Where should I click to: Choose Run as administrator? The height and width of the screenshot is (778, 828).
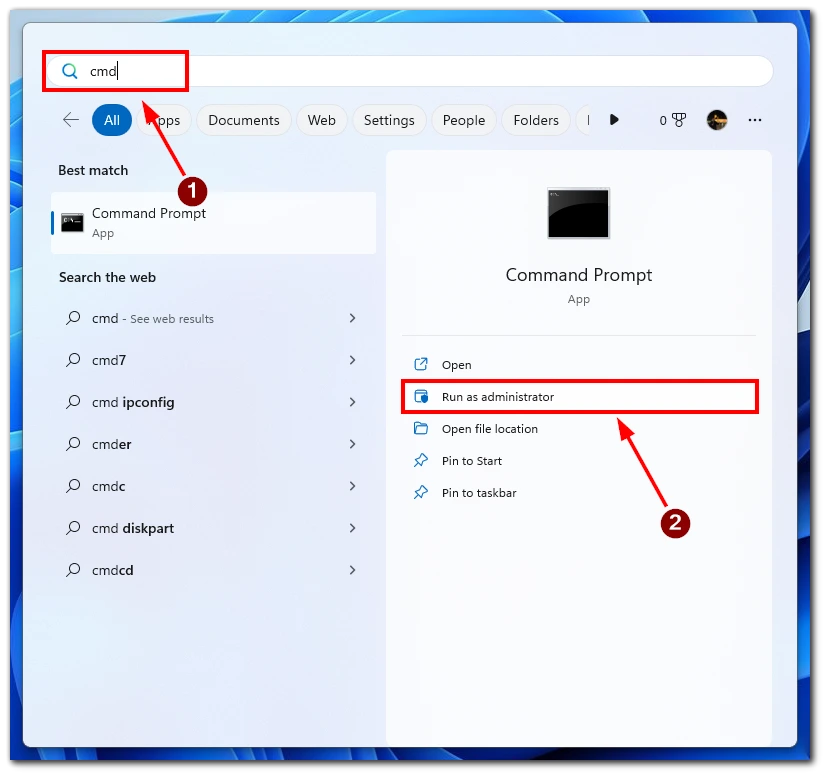pyautogui.click(x=579, y=397)
